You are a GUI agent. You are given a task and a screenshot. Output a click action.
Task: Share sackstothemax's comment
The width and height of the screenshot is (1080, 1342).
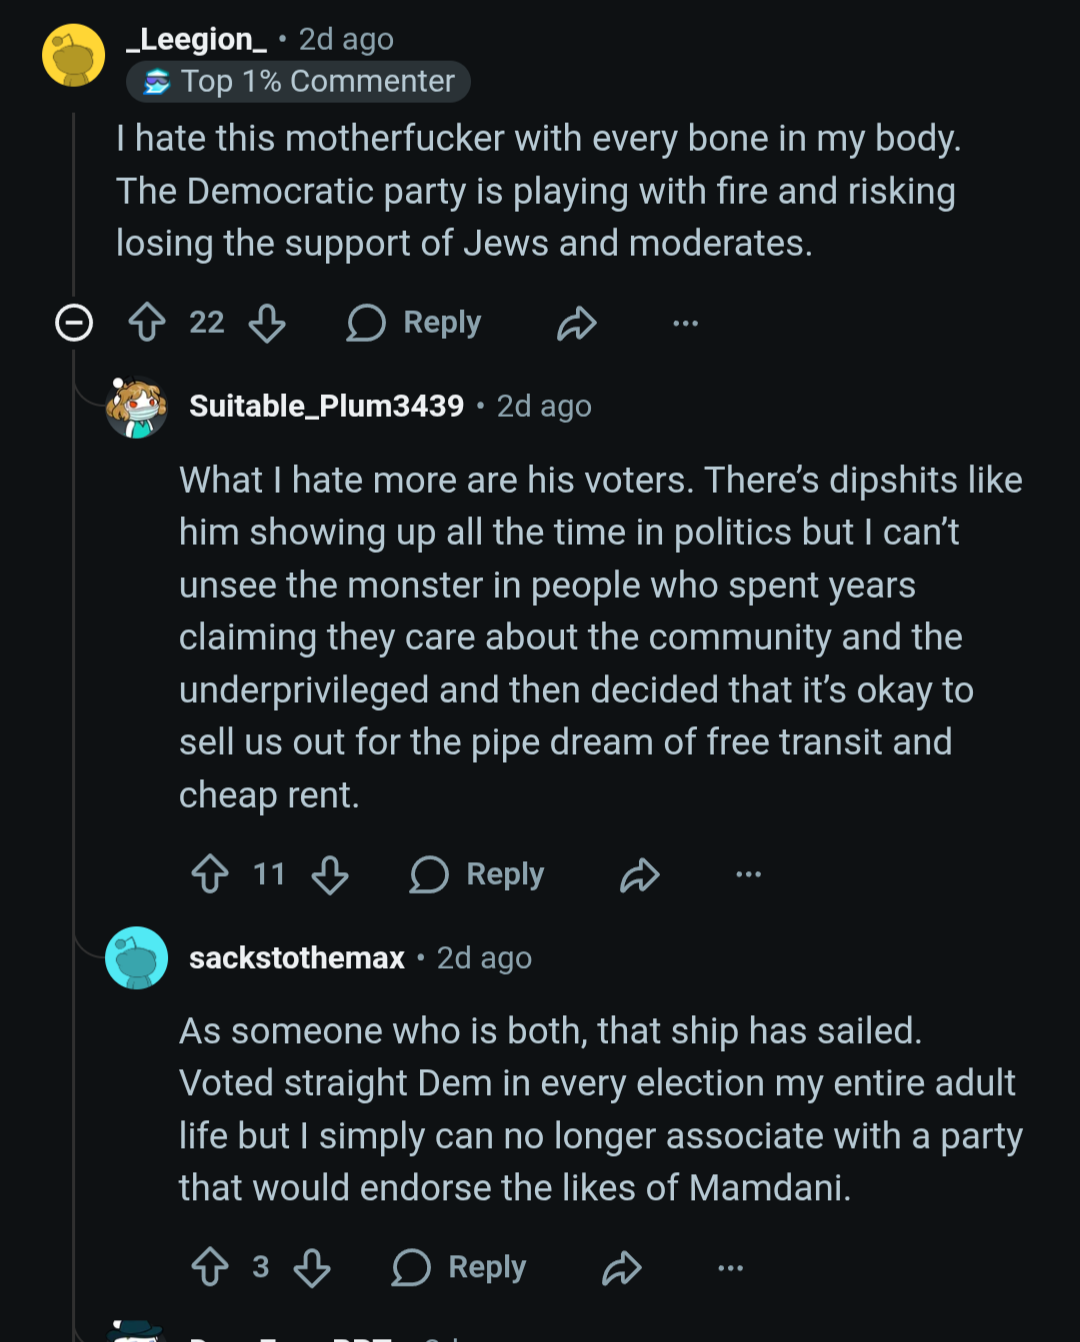click(622, 1267)
